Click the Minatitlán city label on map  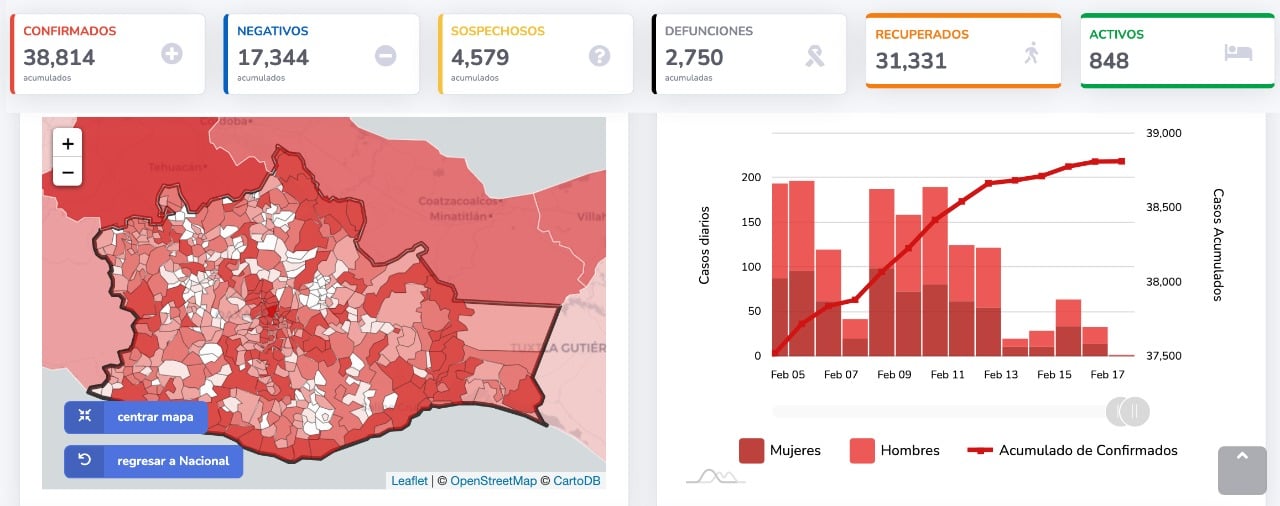(x=460, y=214)
